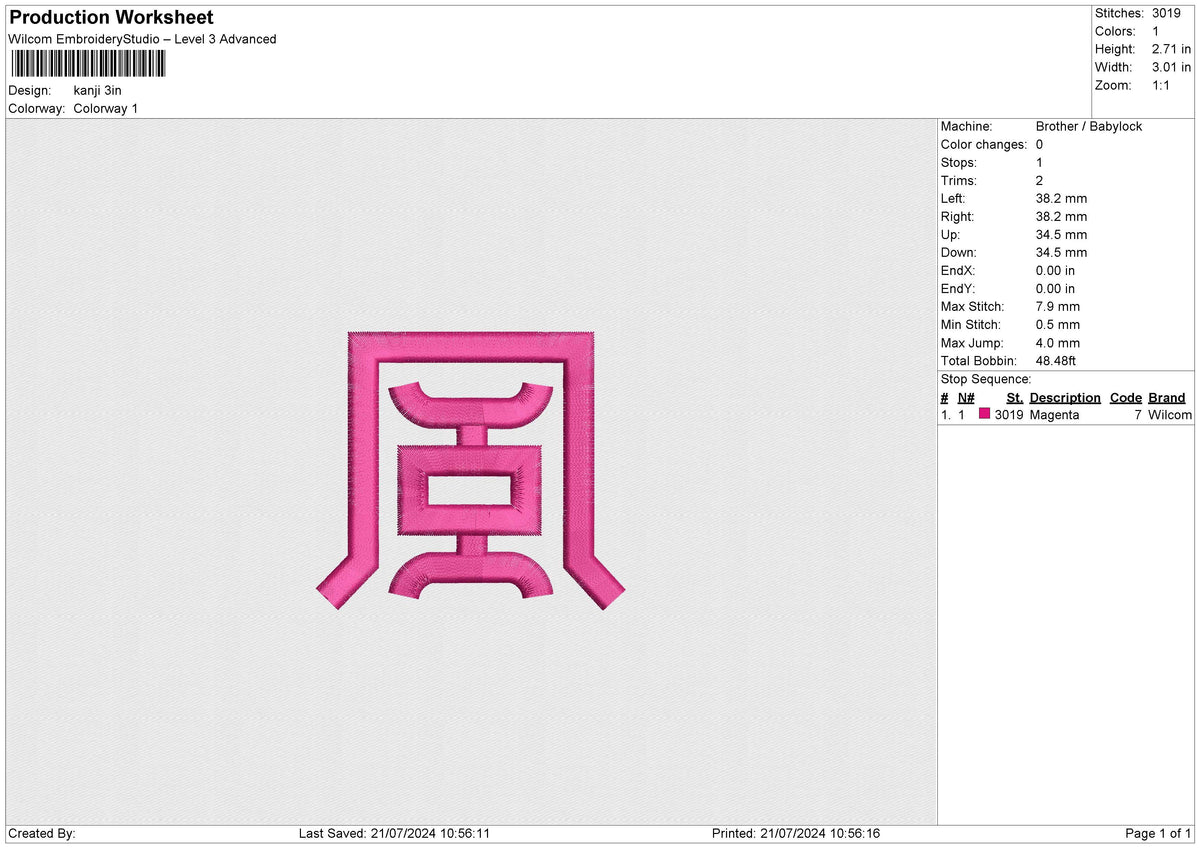1200x848 pixels.
Task: Click the Machine value Brother / Babylock
Action: [1089, 127]
